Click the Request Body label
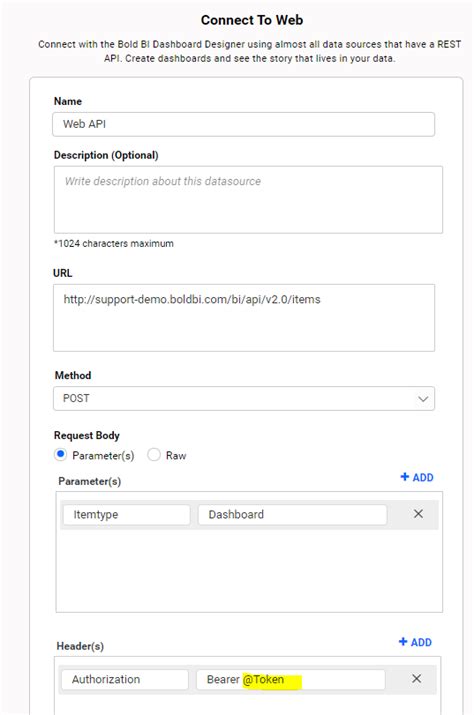Image resolution: width=474 pixels, height=715 pixels. pyautogui.click(x=87, y=435)
